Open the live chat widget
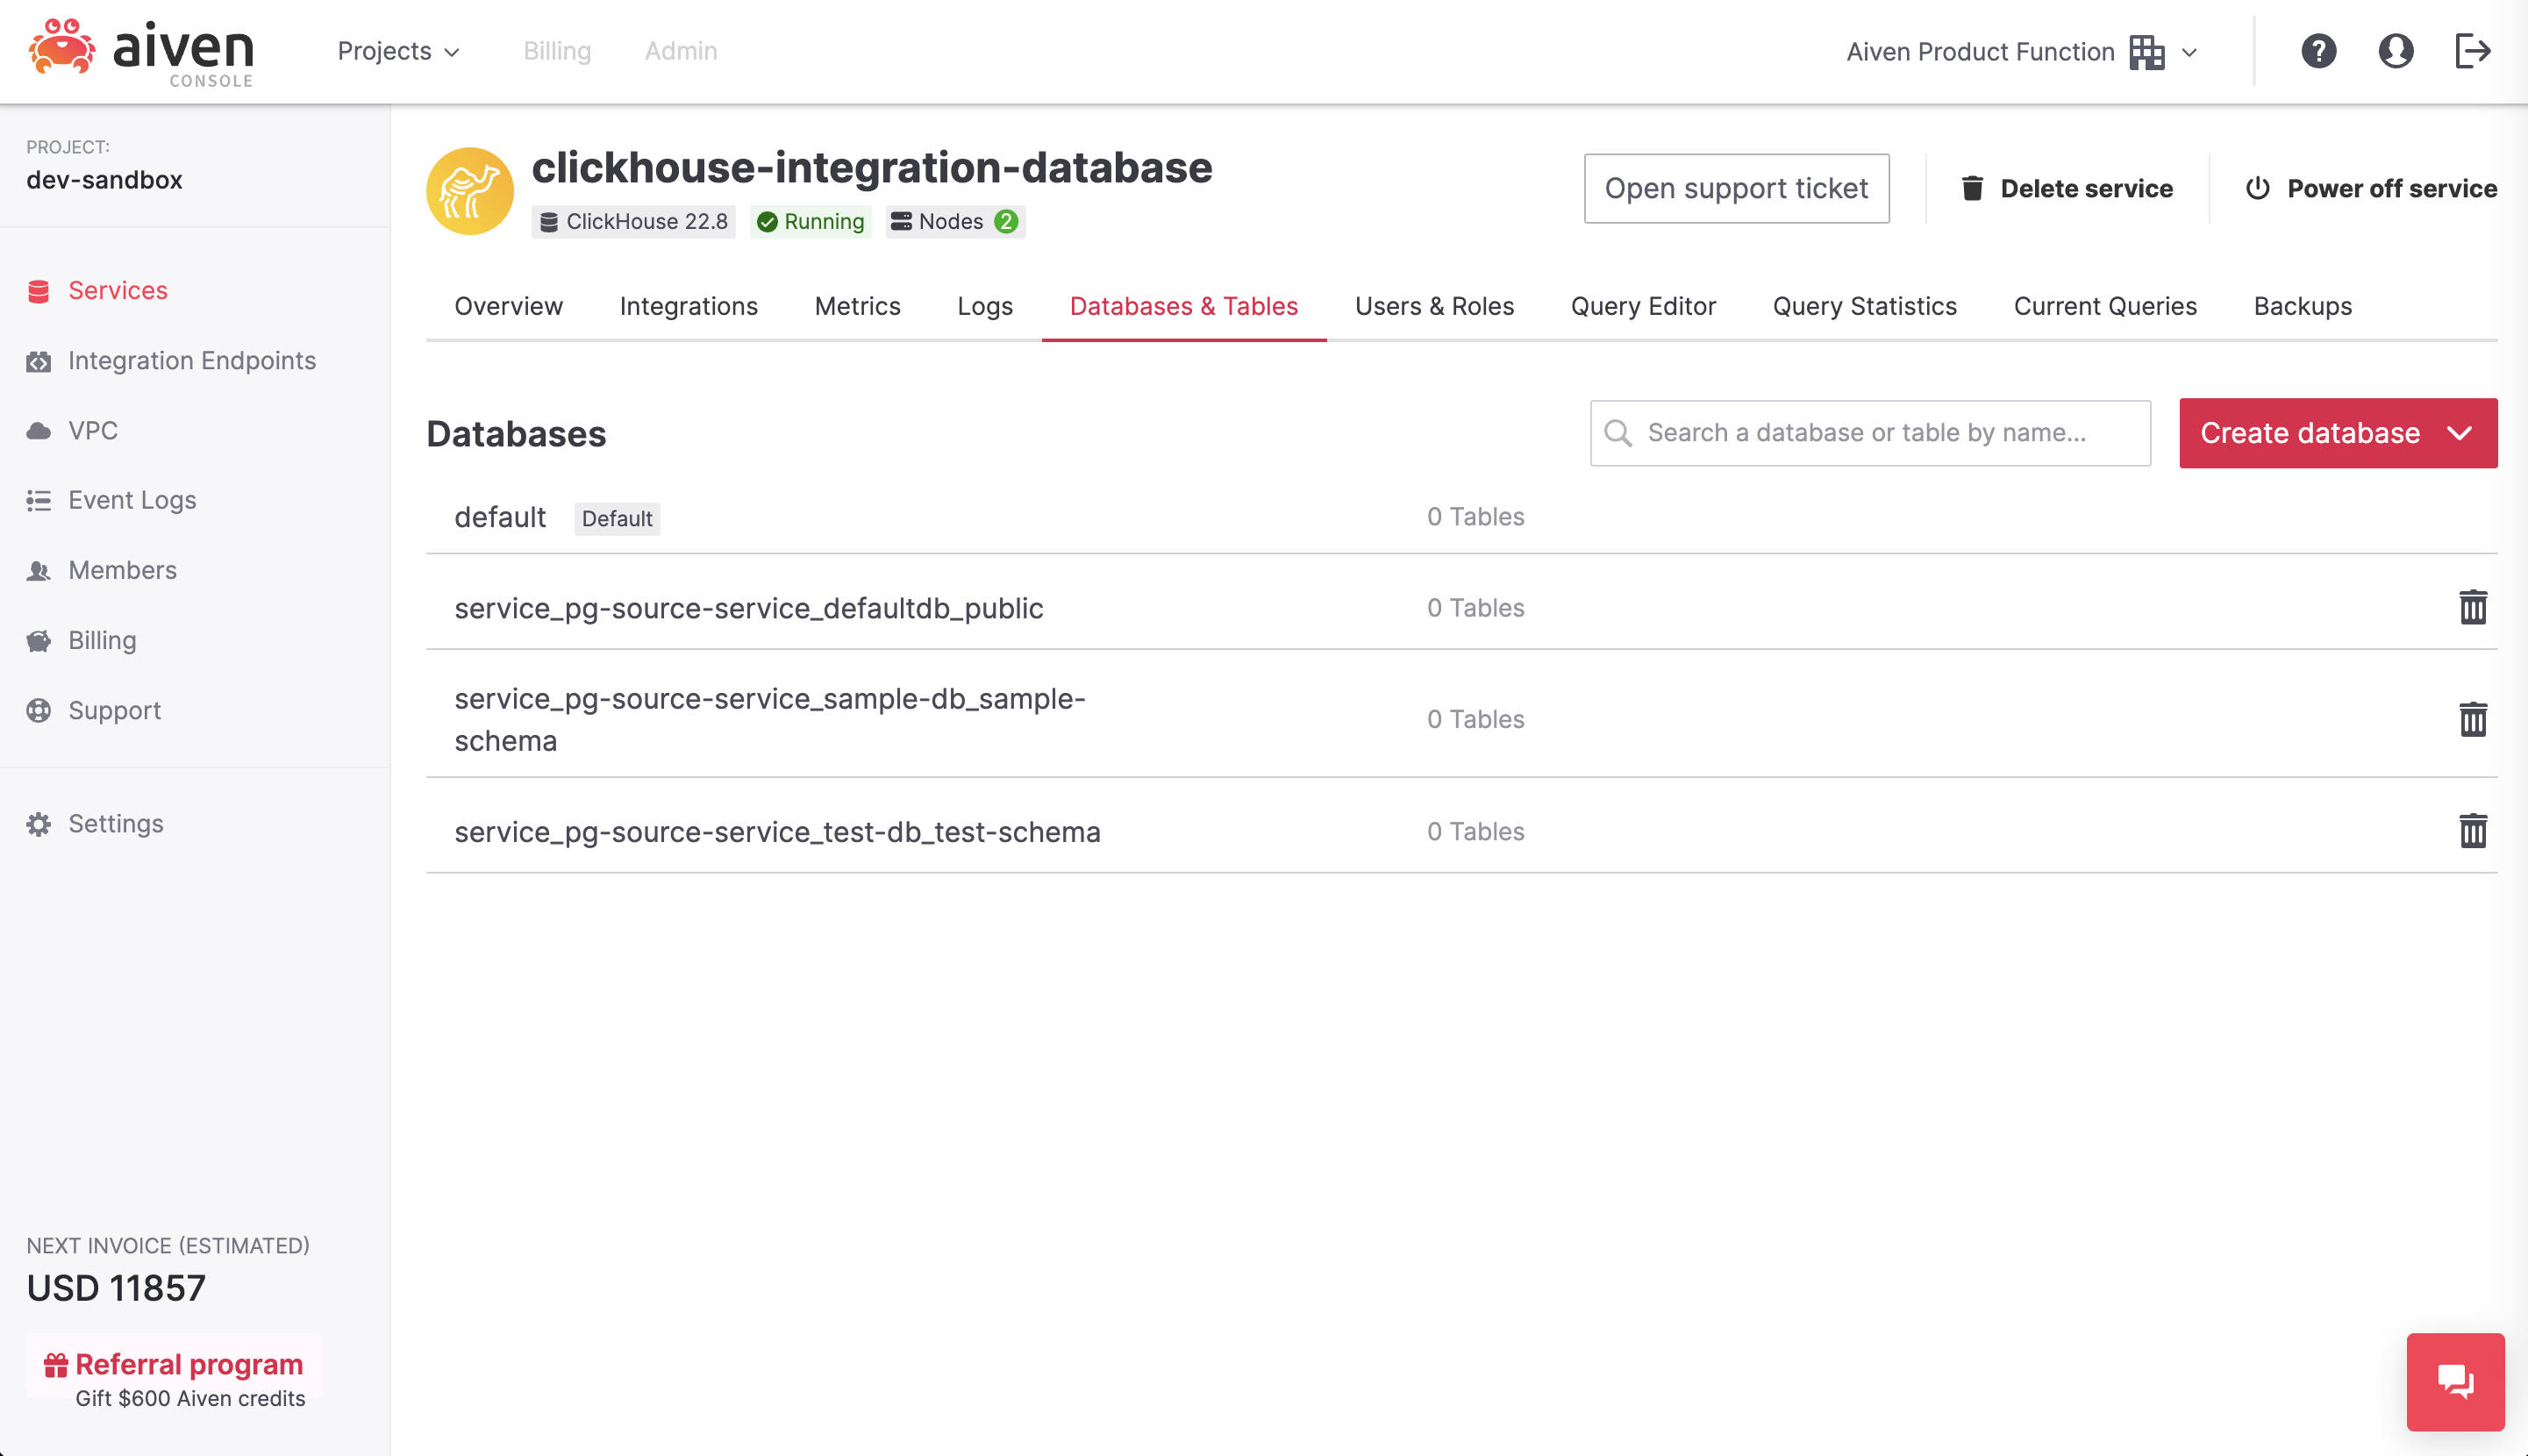The image size is (2528, 1456). tap(2455, 1382)
